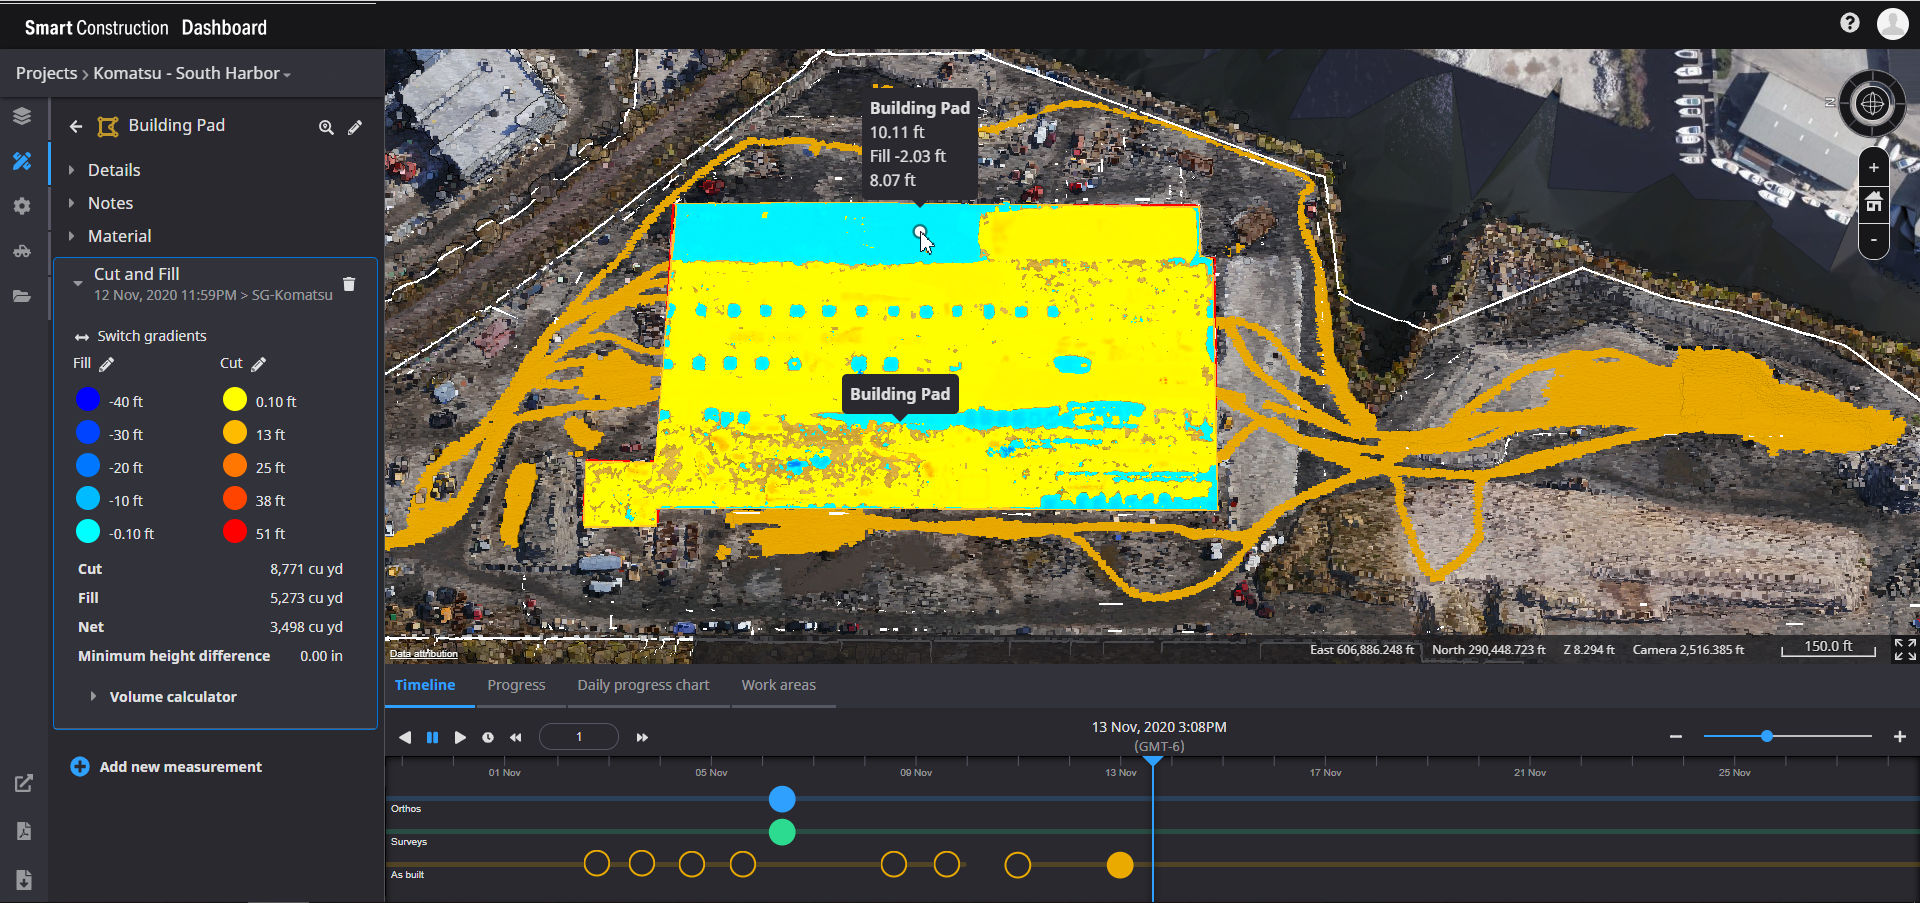Open the Layers panel in the sidebar

[22, 115]
